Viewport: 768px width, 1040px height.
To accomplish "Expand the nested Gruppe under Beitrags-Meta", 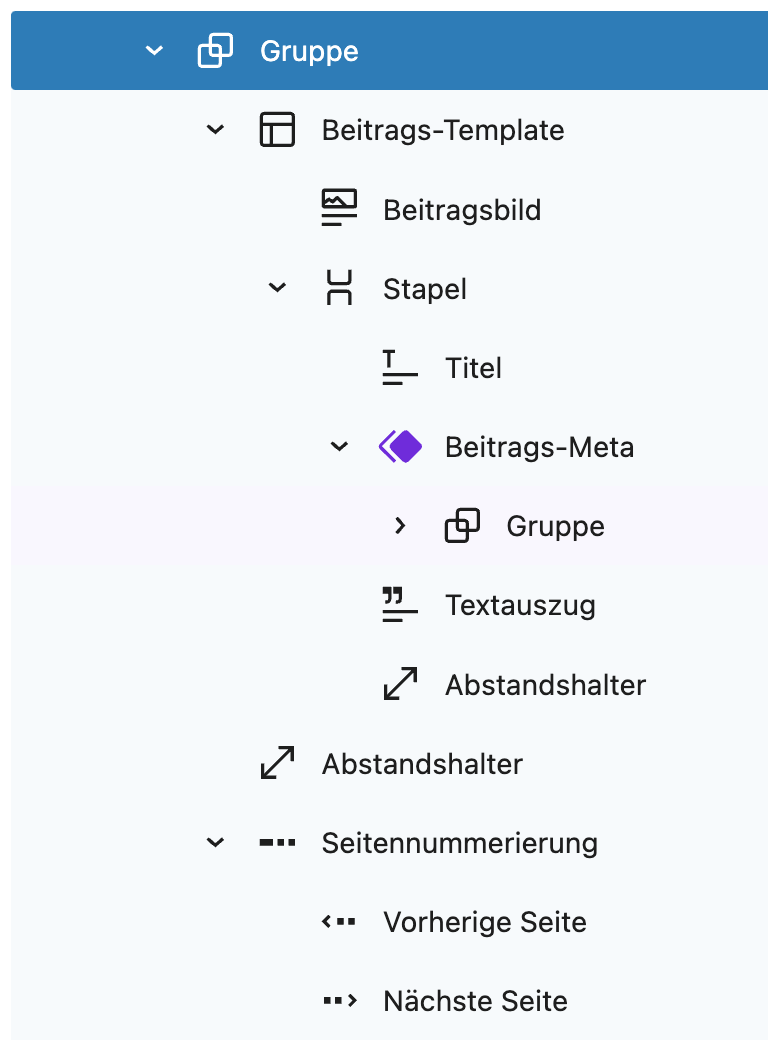I will tap(400, 526).
